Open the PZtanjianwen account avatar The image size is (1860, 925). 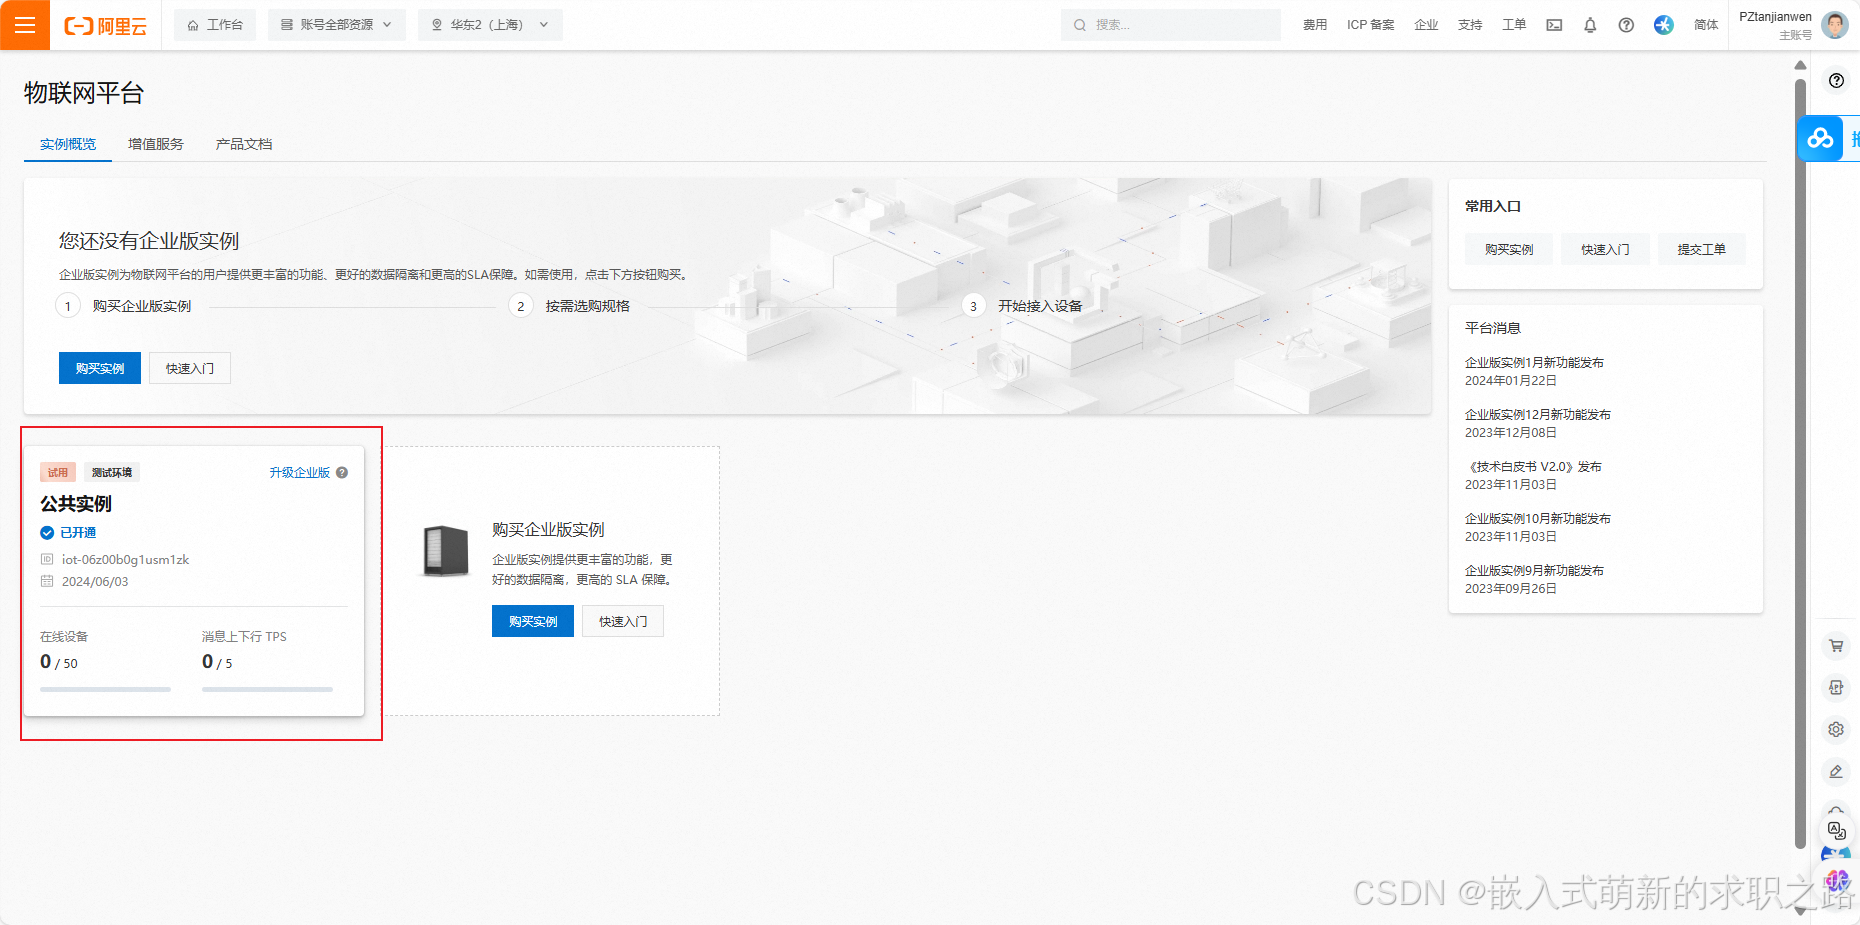coord(1835,25)
